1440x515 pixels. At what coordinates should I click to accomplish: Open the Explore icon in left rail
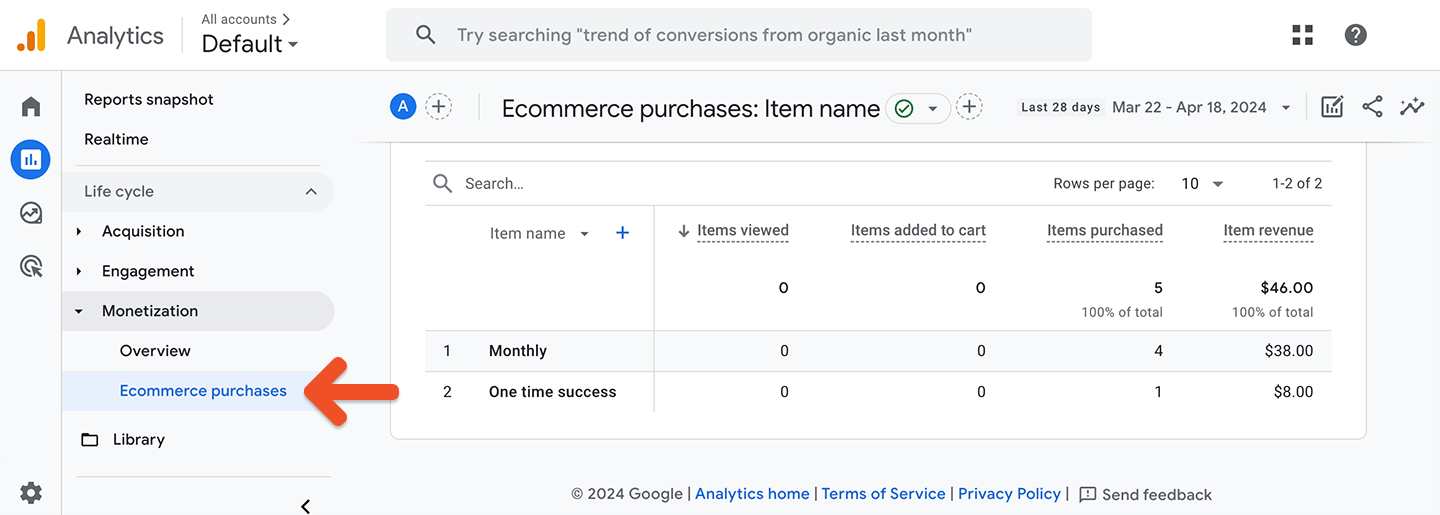coord(31,213)
